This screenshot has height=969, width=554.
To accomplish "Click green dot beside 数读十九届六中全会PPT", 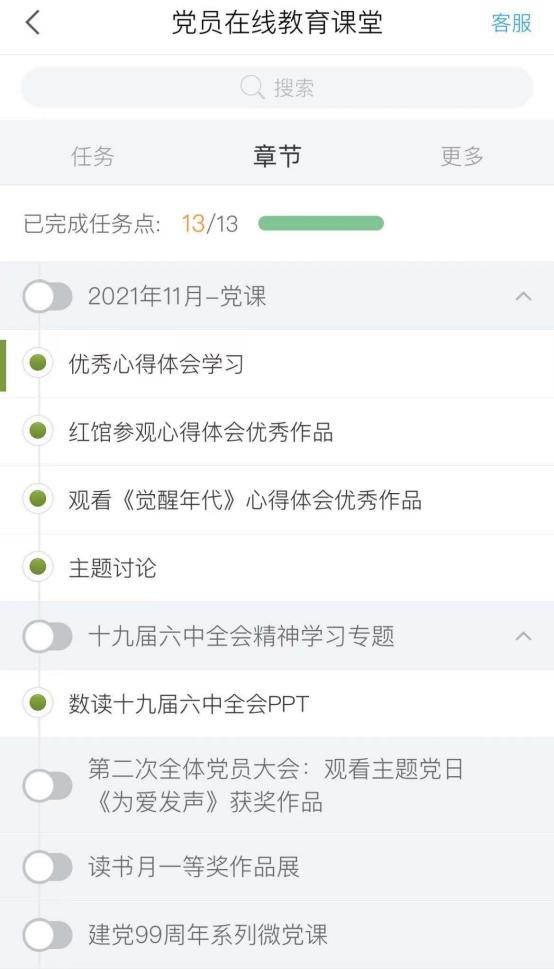I will 38,703.
